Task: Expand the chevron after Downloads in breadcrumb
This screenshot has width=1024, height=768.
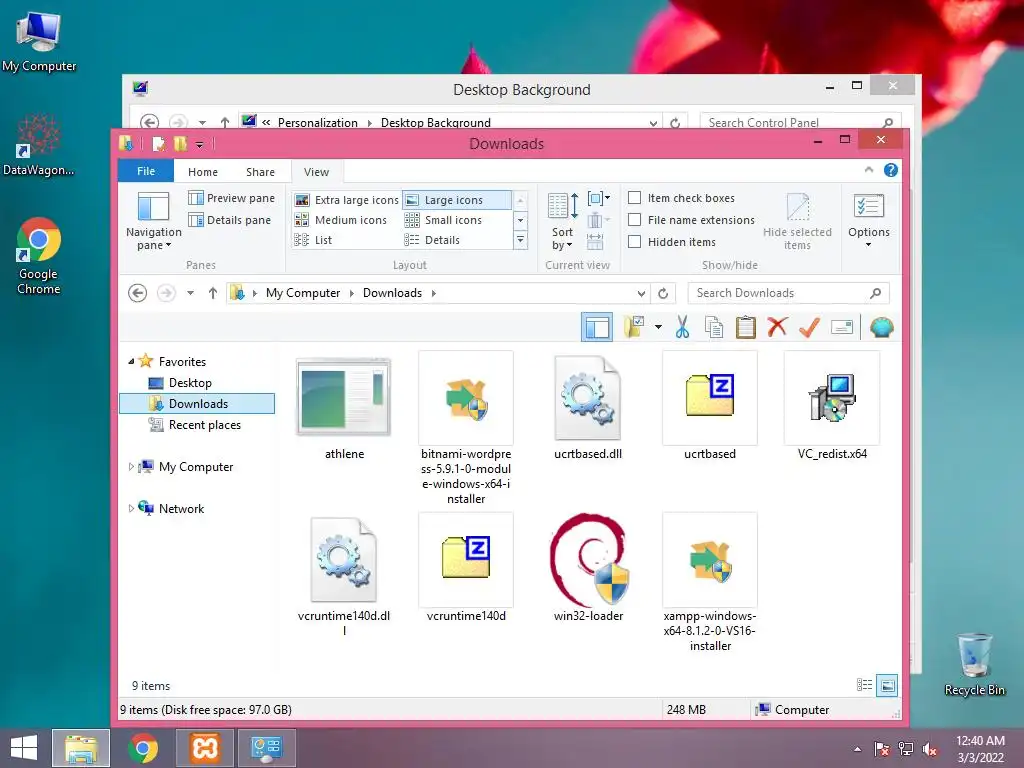Action: (434, 293)
